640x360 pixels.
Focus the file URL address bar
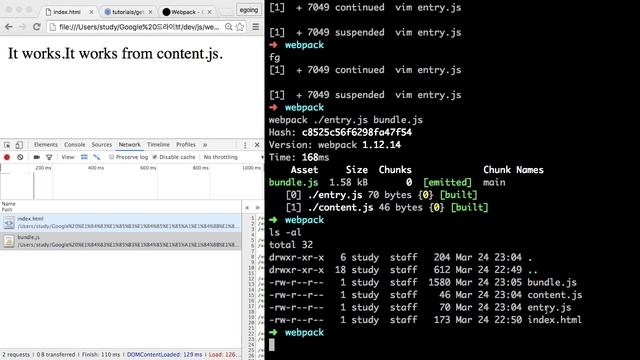(139, 27)
